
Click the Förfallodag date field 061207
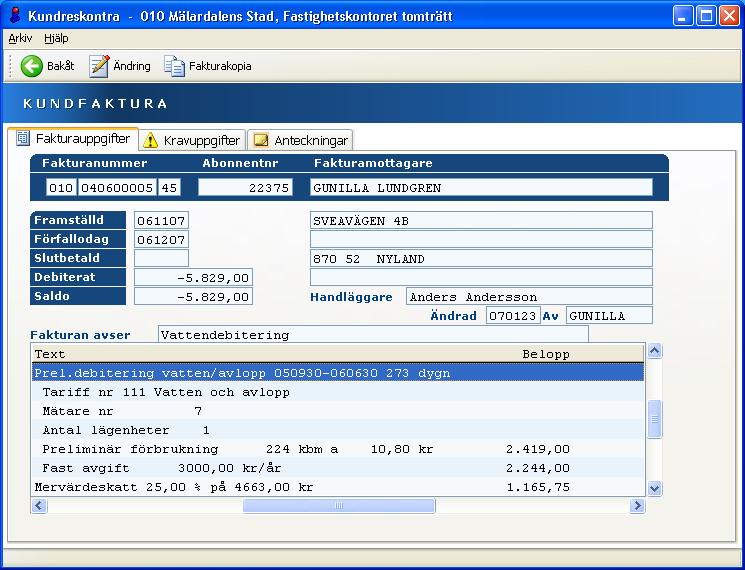[x=161, y=239]
